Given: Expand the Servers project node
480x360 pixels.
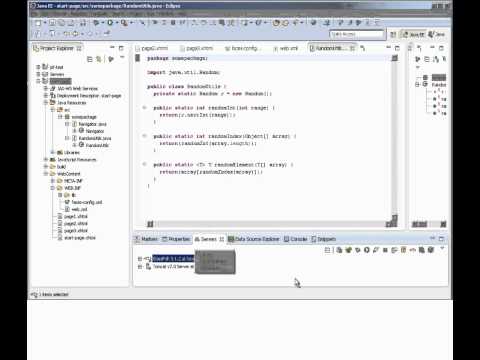Looking at the screenshot, I should 38,74.
